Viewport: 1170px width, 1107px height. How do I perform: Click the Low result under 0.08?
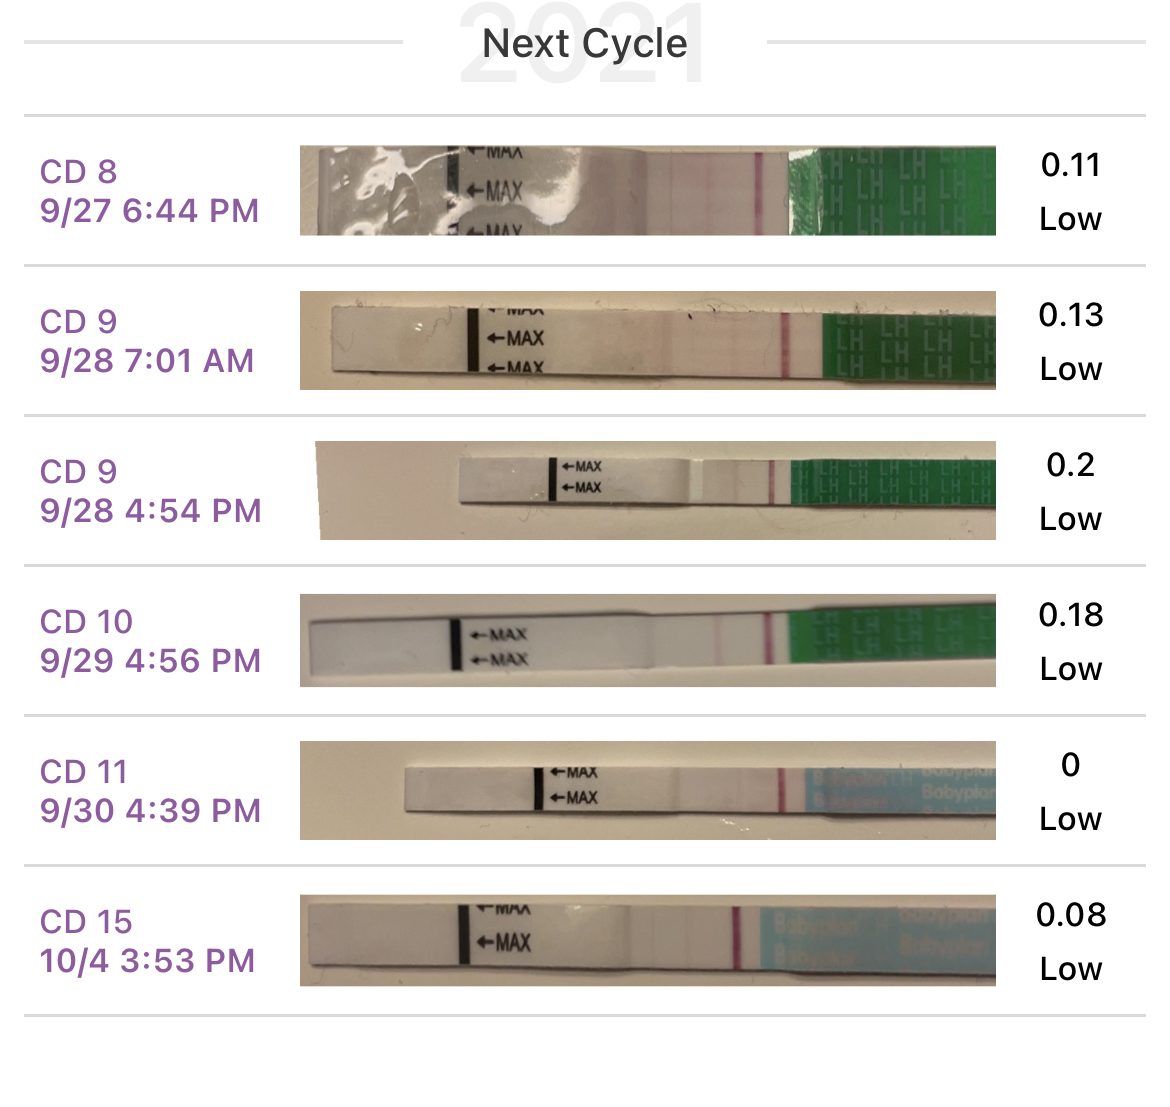(1070, 969)
